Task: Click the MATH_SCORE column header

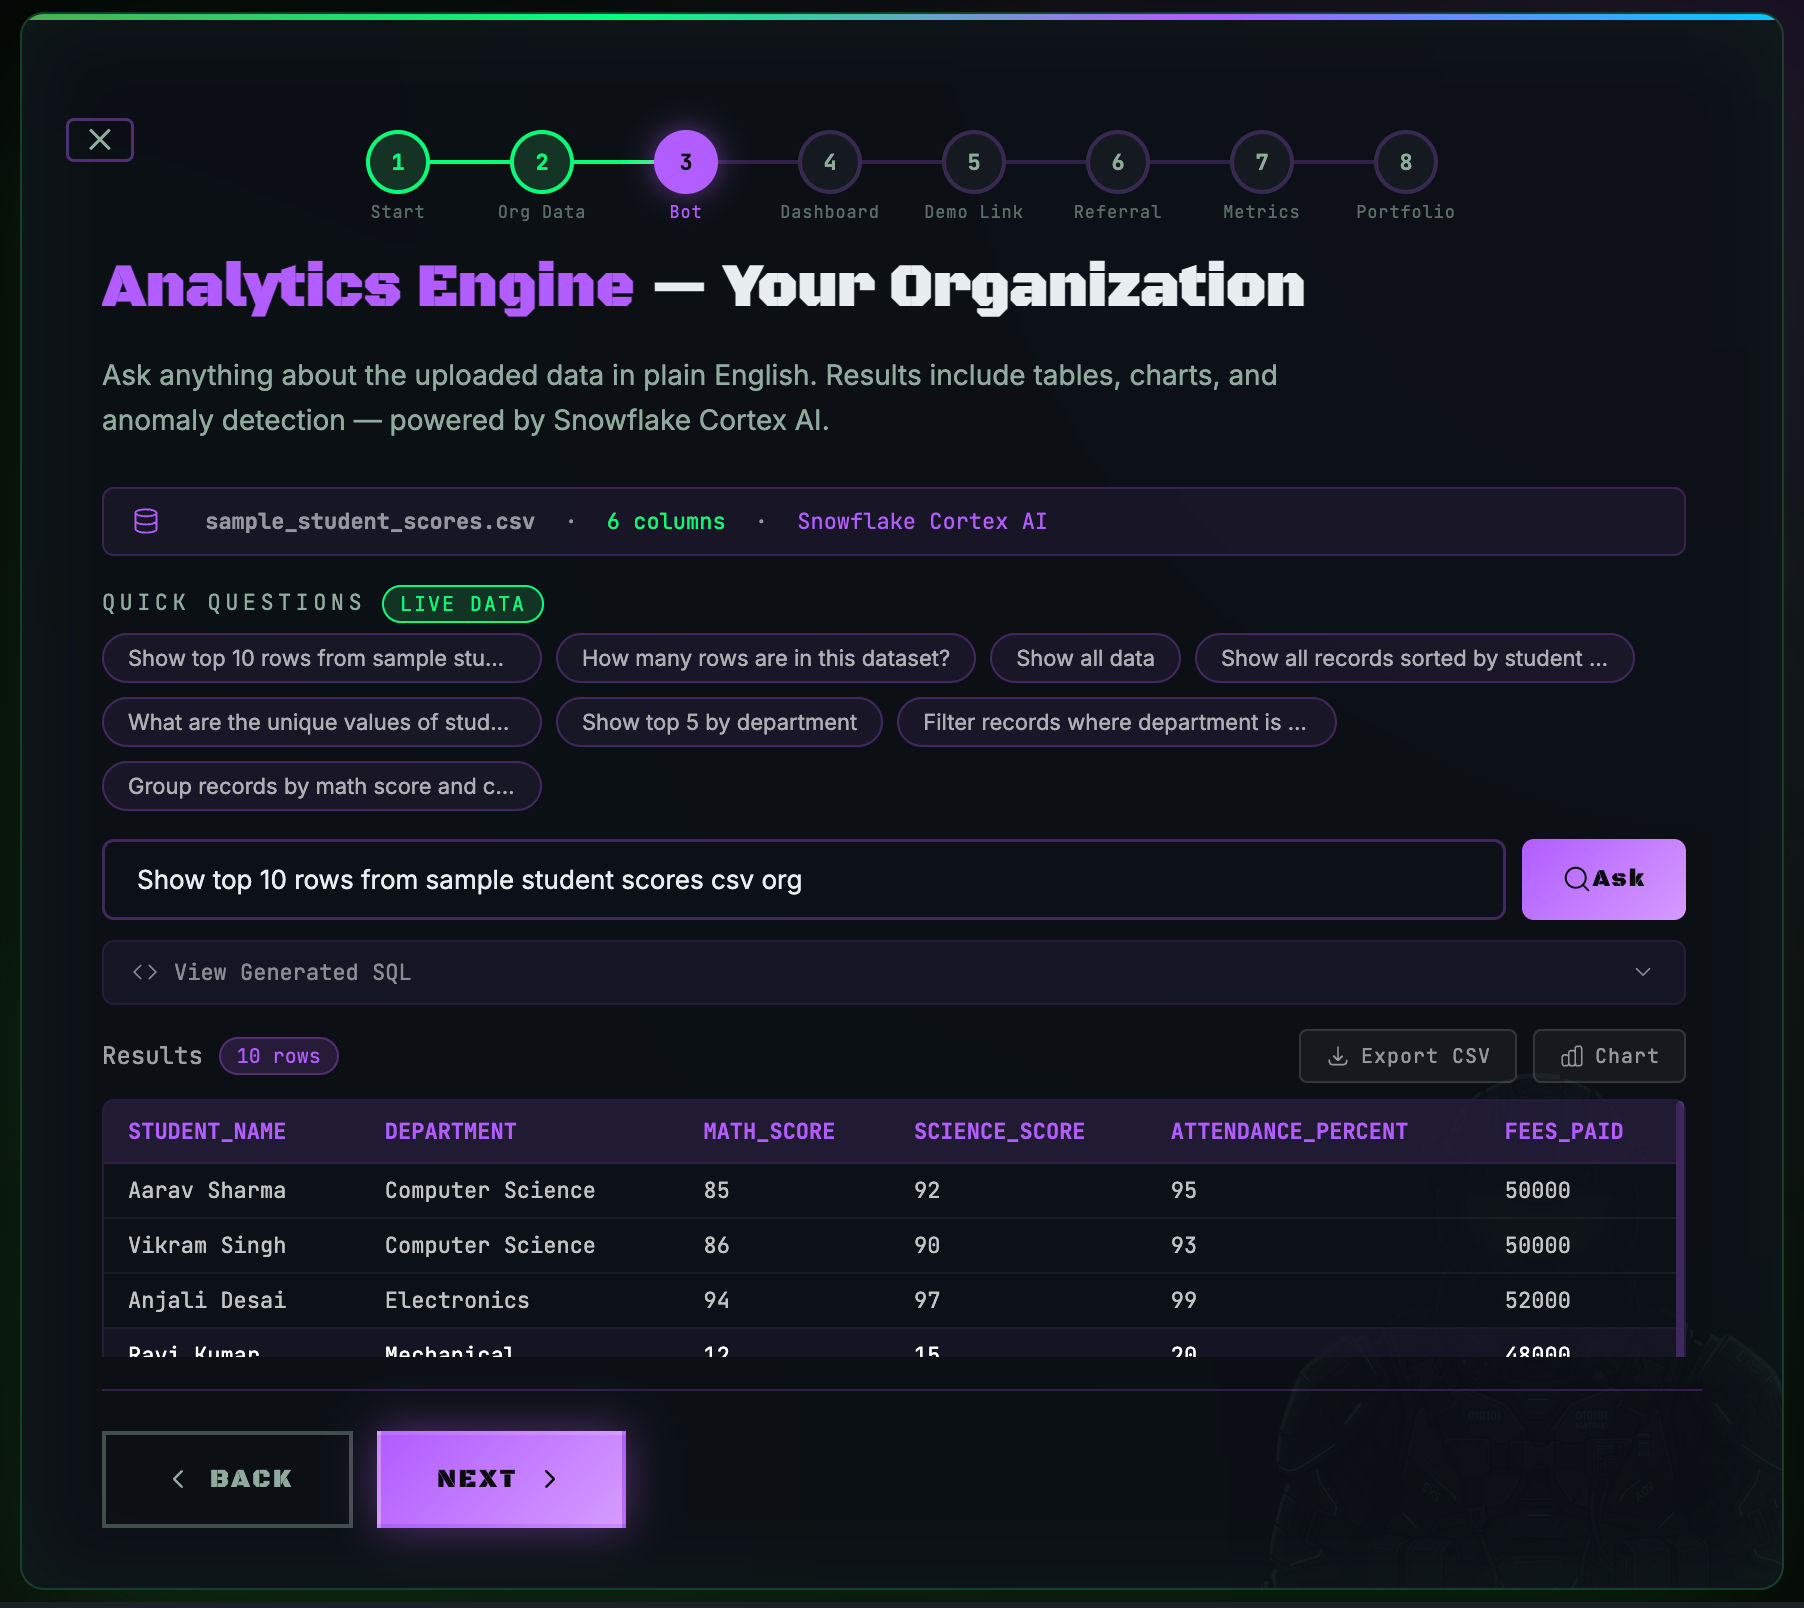Action: (769, 1131)
